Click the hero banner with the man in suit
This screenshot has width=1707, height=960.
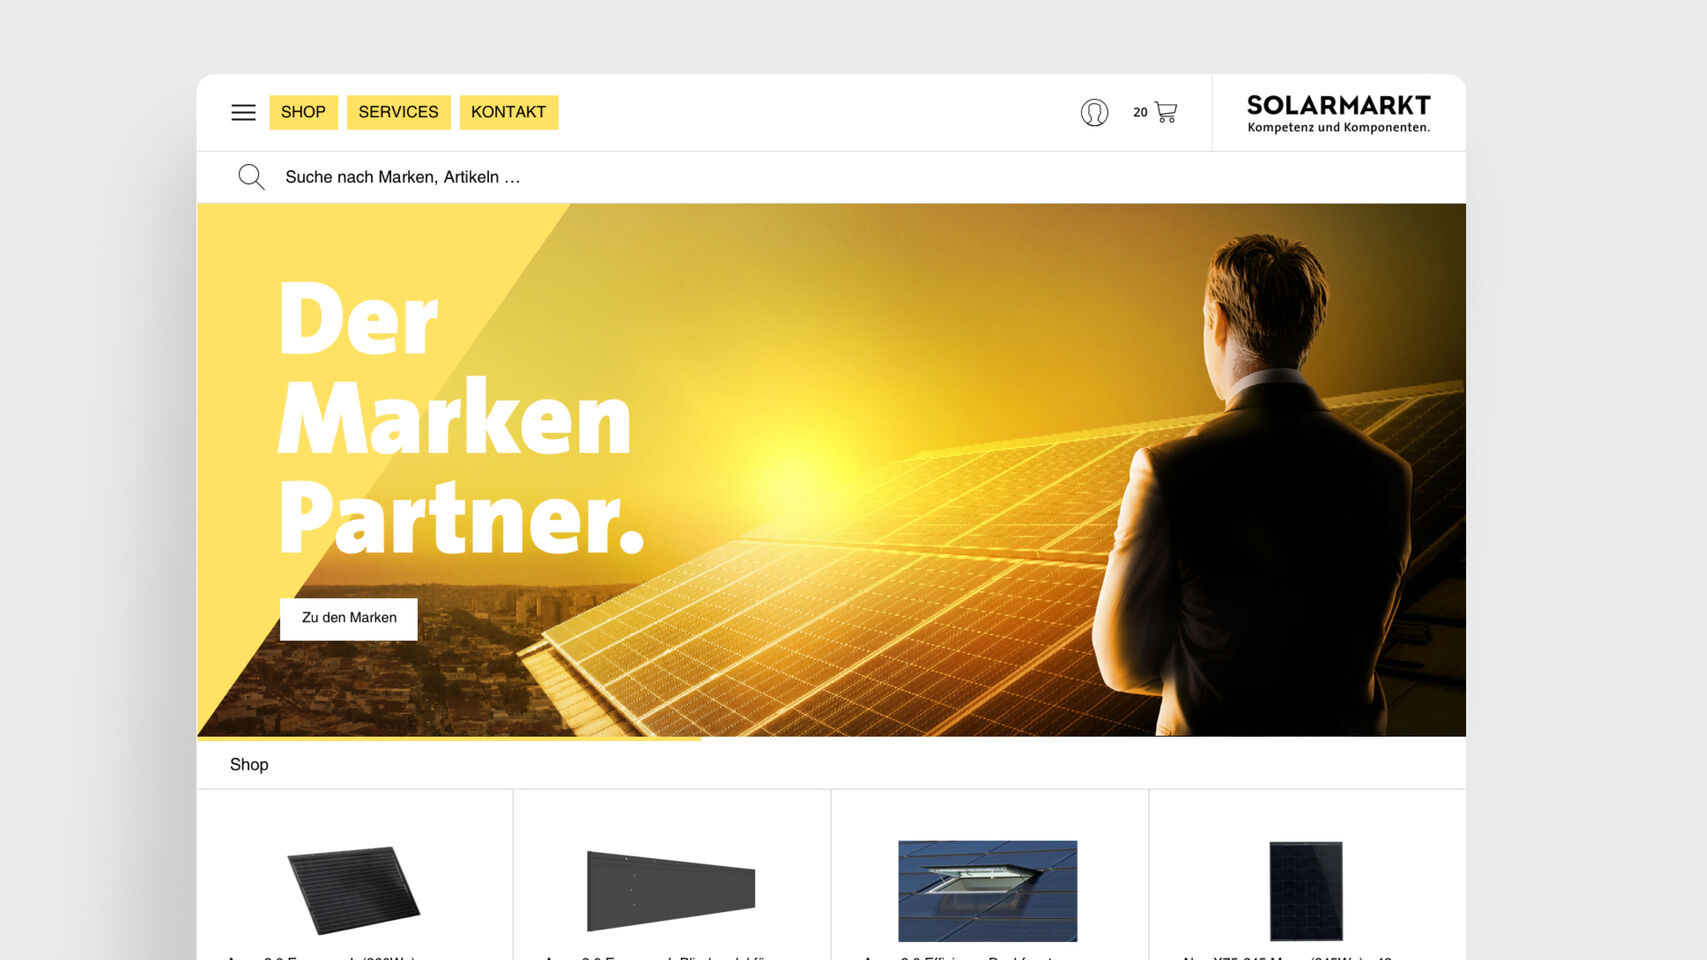[831, 470]
